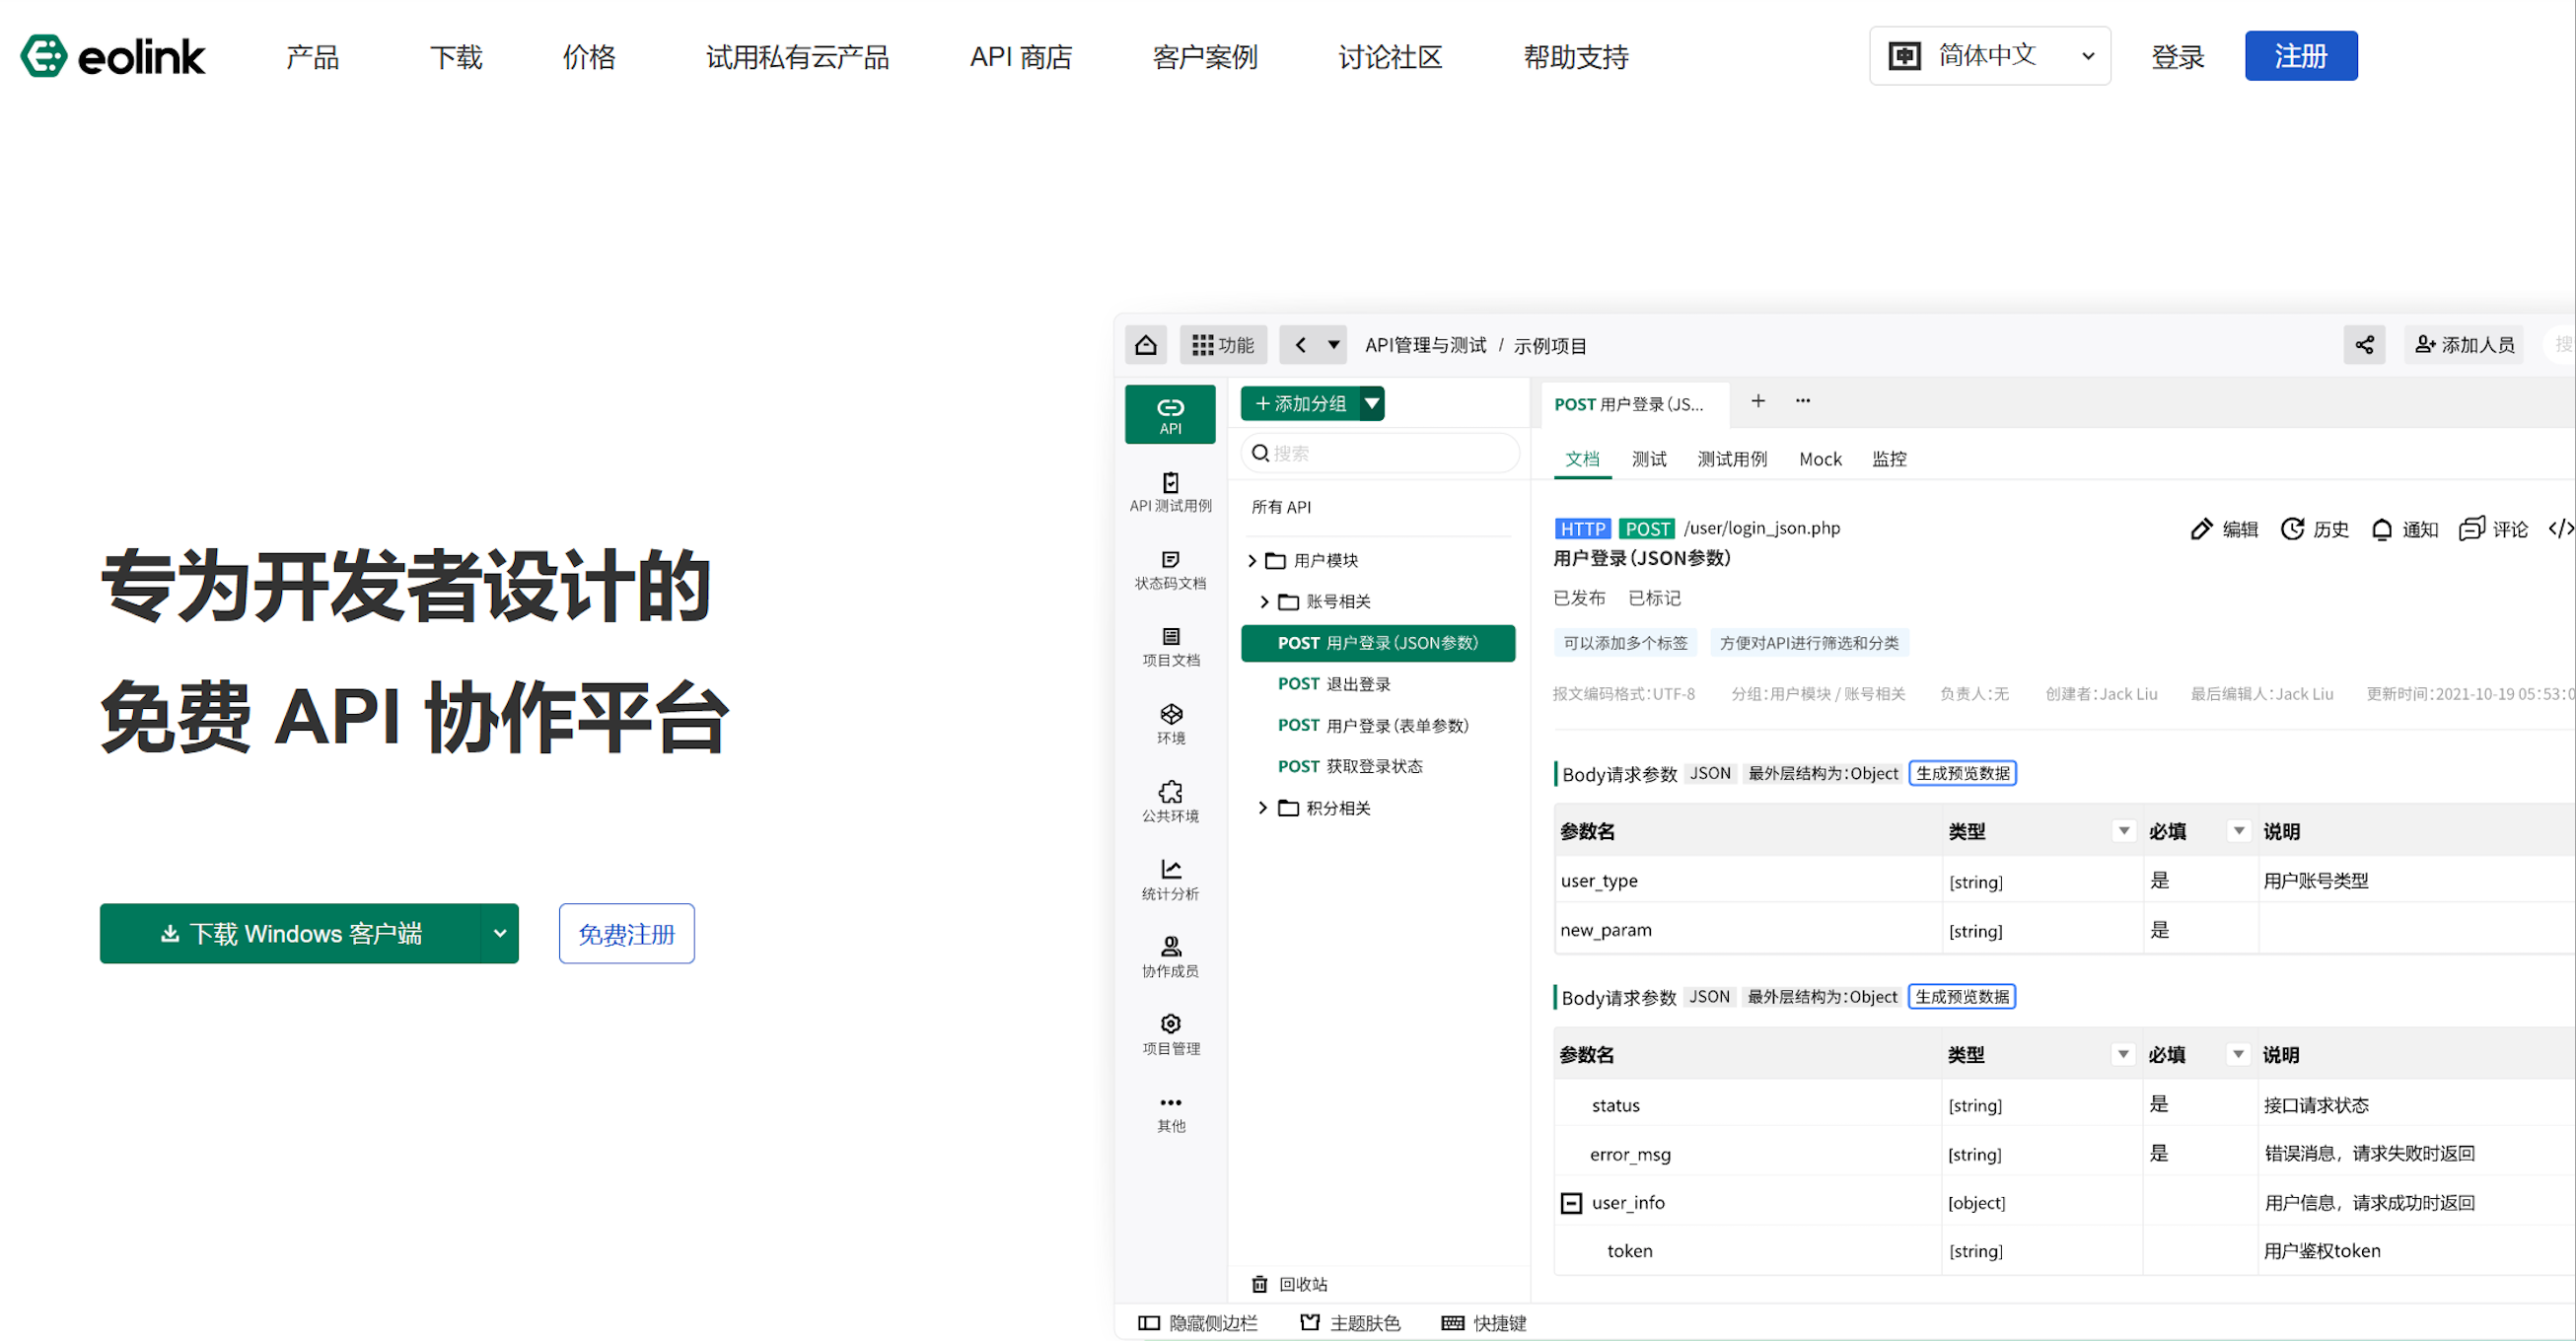The width and height of the screenshot is (2576, 1341).
Task: Click the eolink logo
Action: (112, 56)
